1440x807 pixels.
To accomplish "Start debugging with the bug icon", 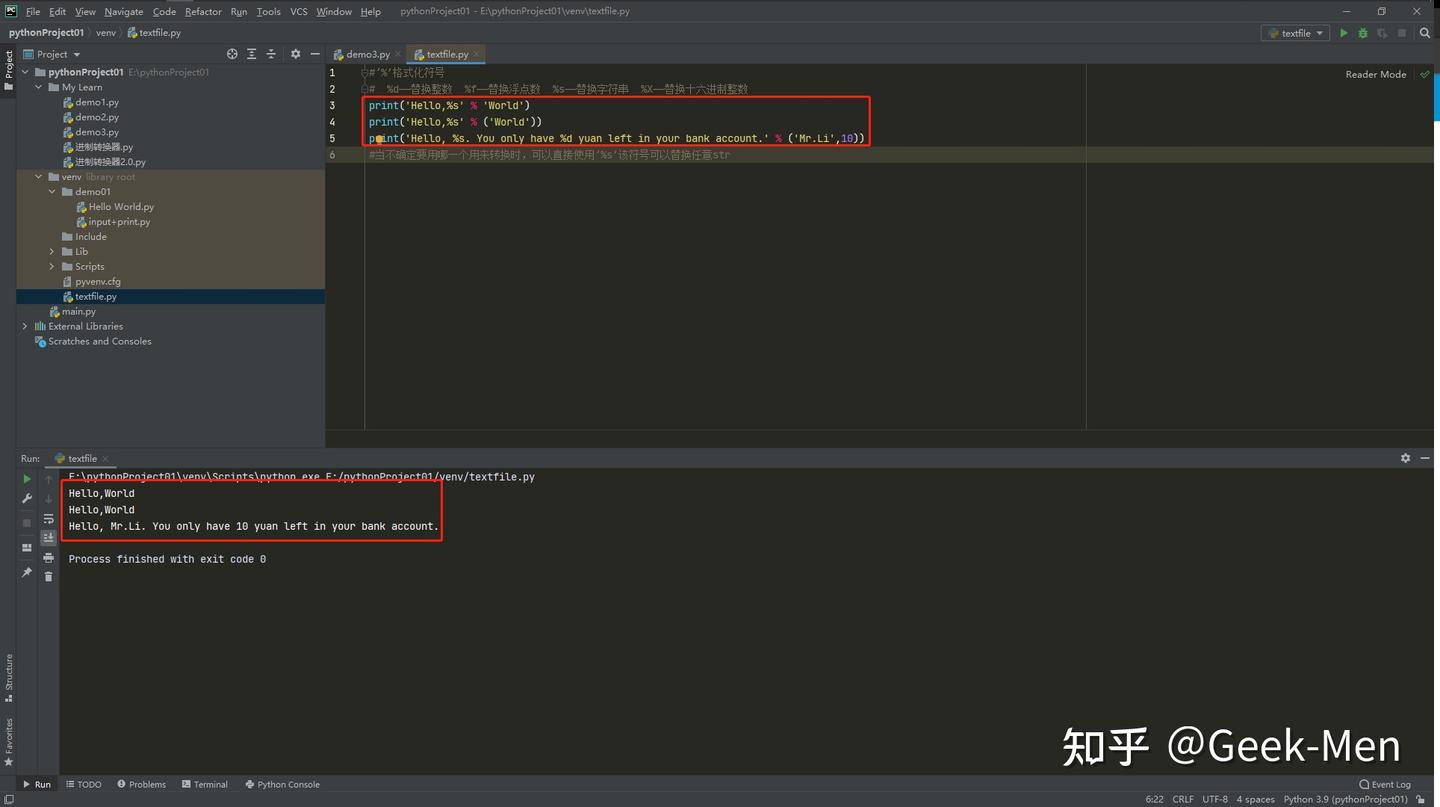I will 1362,33.
